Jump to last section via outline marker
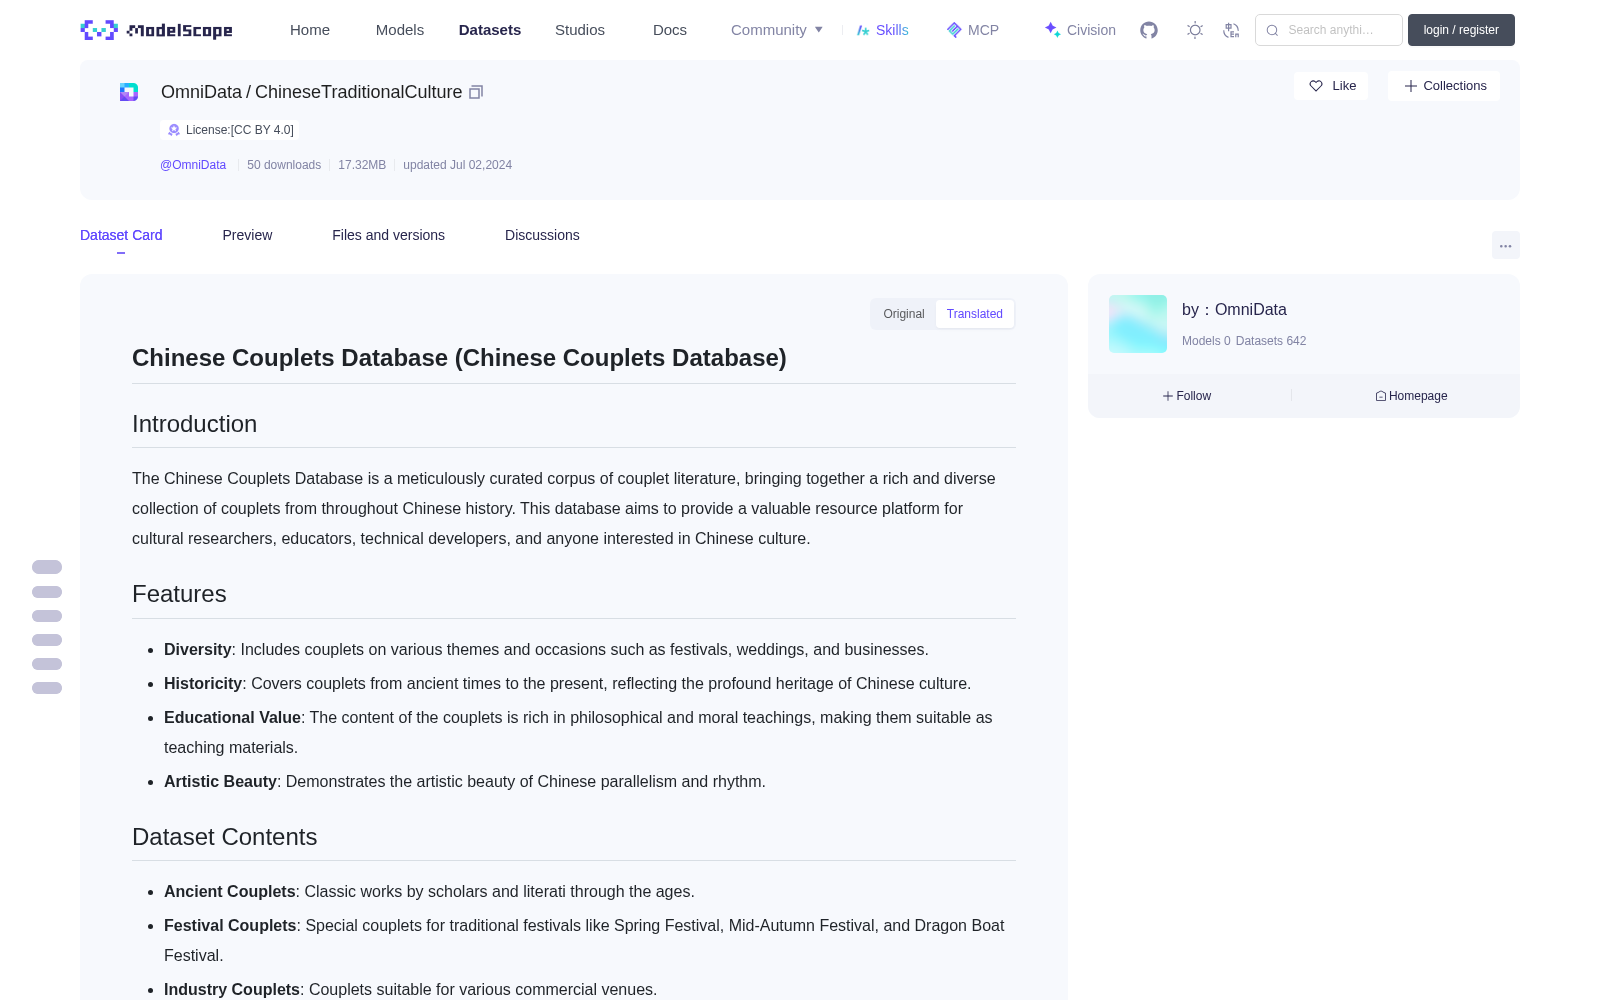Viewport: 1600px width, 1000px height. 47,688
